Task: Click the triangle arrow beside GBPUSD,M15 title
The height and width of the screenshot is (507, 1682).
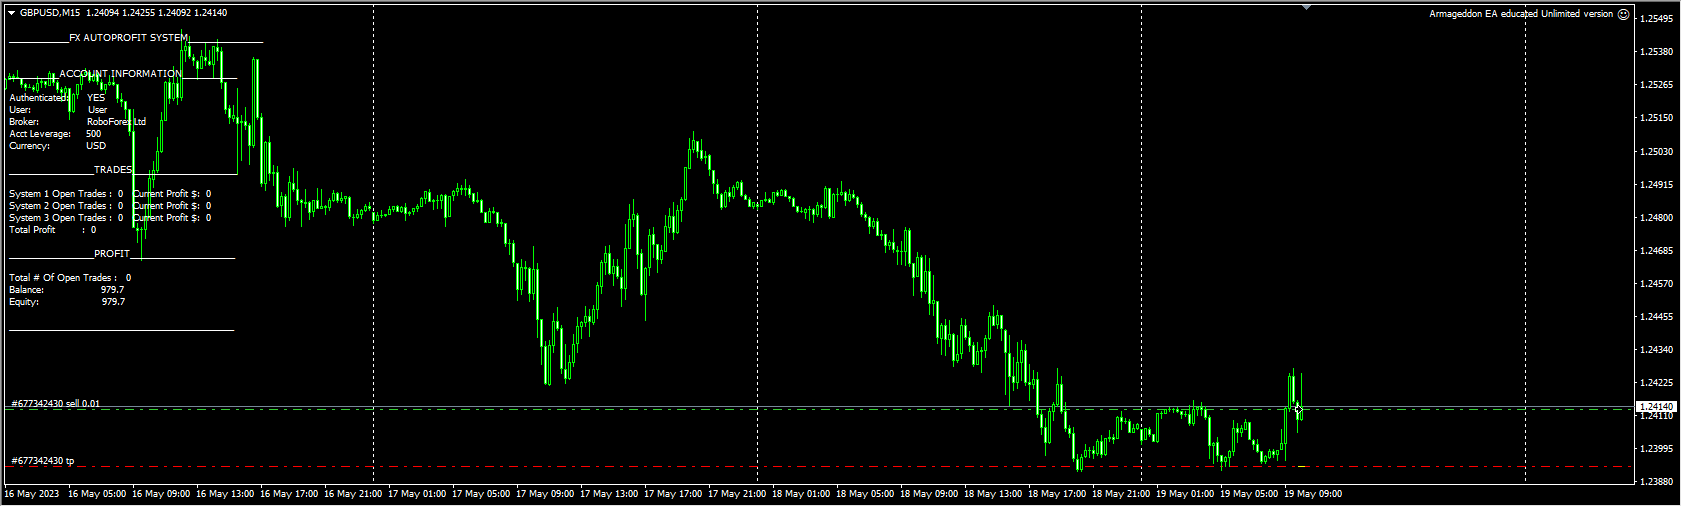Action: pos(12,13)
